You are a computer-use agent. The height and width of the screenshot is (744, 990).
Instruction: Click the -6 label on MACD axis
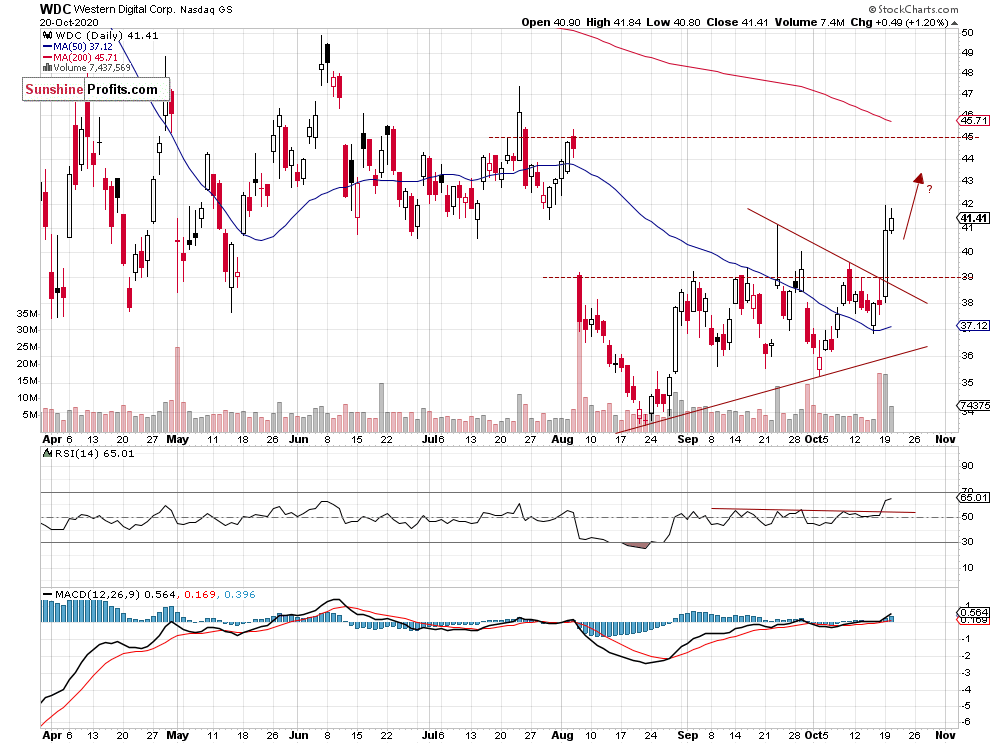[966, 722]
